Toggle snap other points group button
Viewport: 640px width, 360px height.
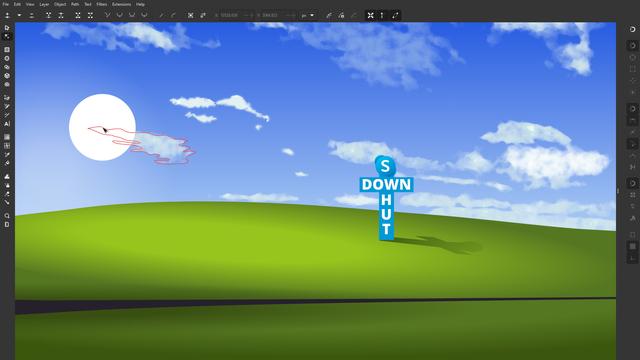(x=632, y=183)
